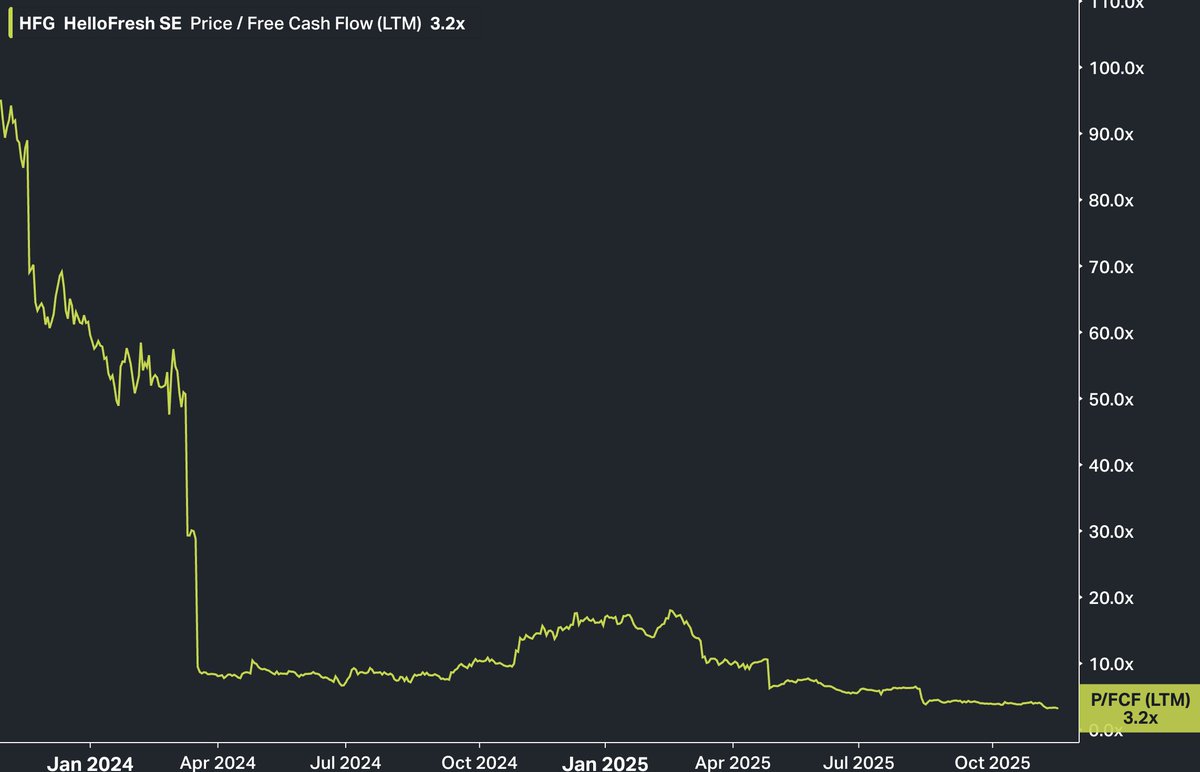The image size is (1200, 772).
Task: Click the Apr 2024 date label
Action: coord(217,762)
